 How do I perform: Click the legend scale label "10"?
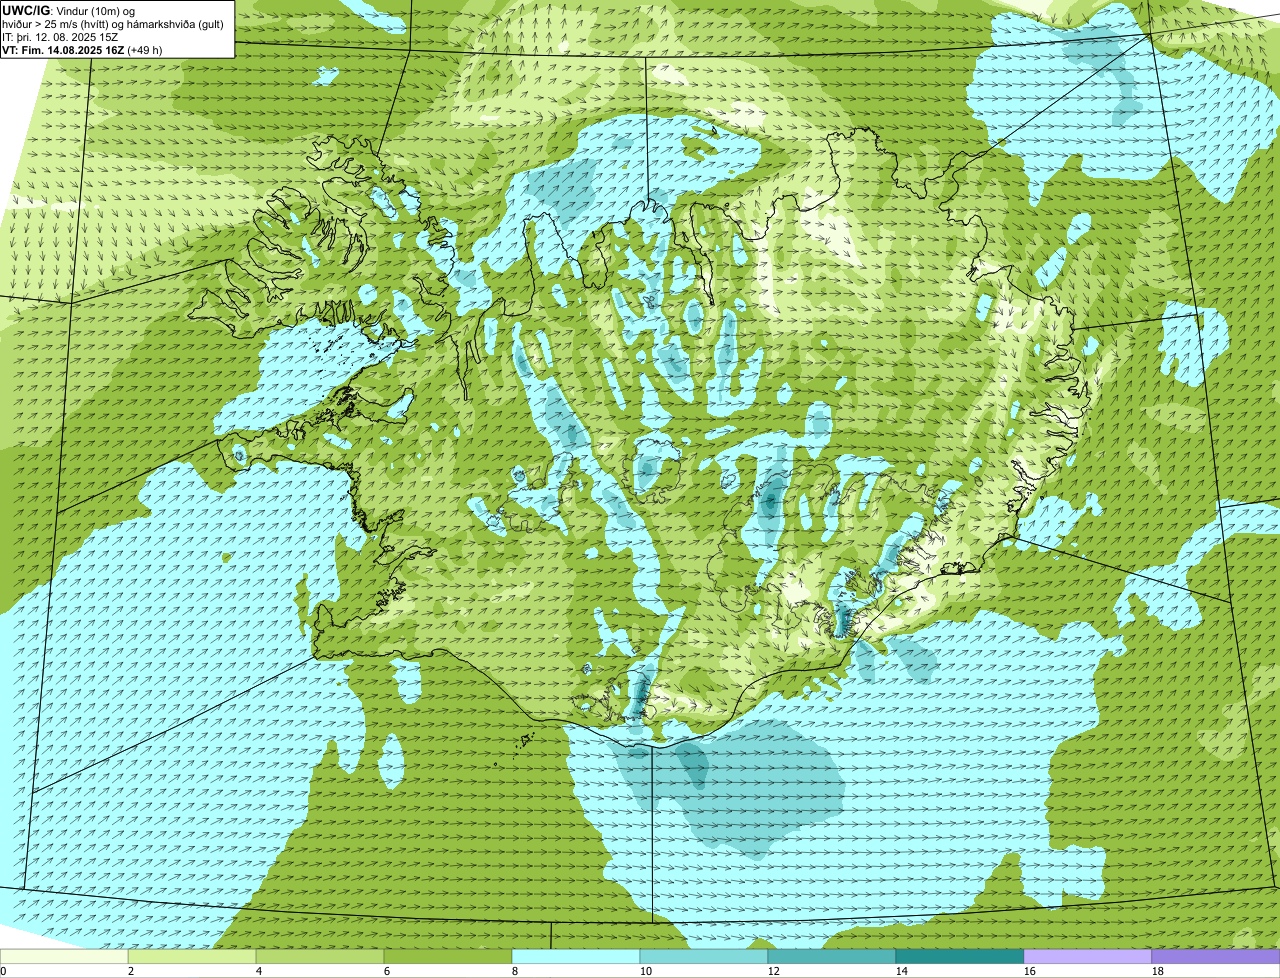click(646, 971)
